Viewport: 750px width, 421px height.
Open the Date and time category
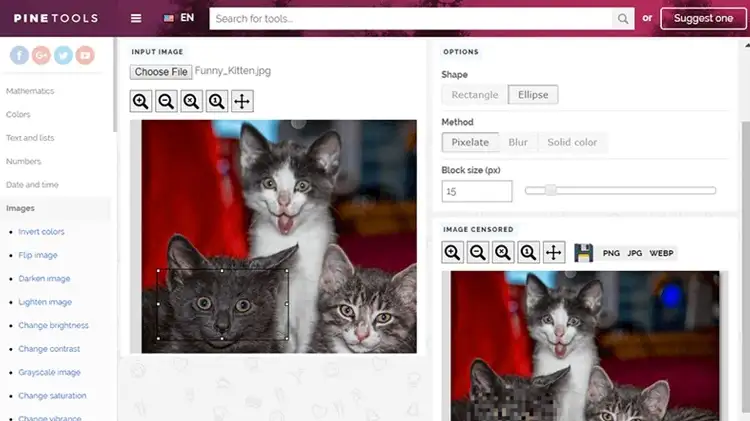pos(32,185)
